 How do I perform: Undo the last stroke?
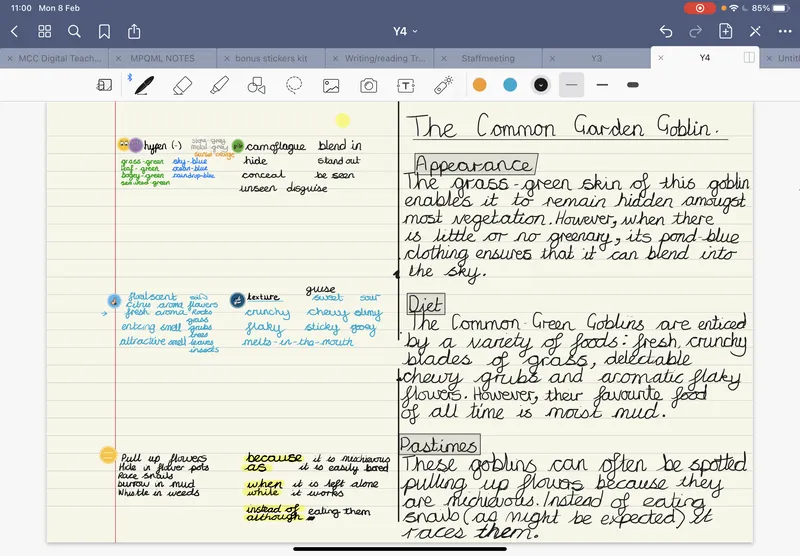coord(666,31)
